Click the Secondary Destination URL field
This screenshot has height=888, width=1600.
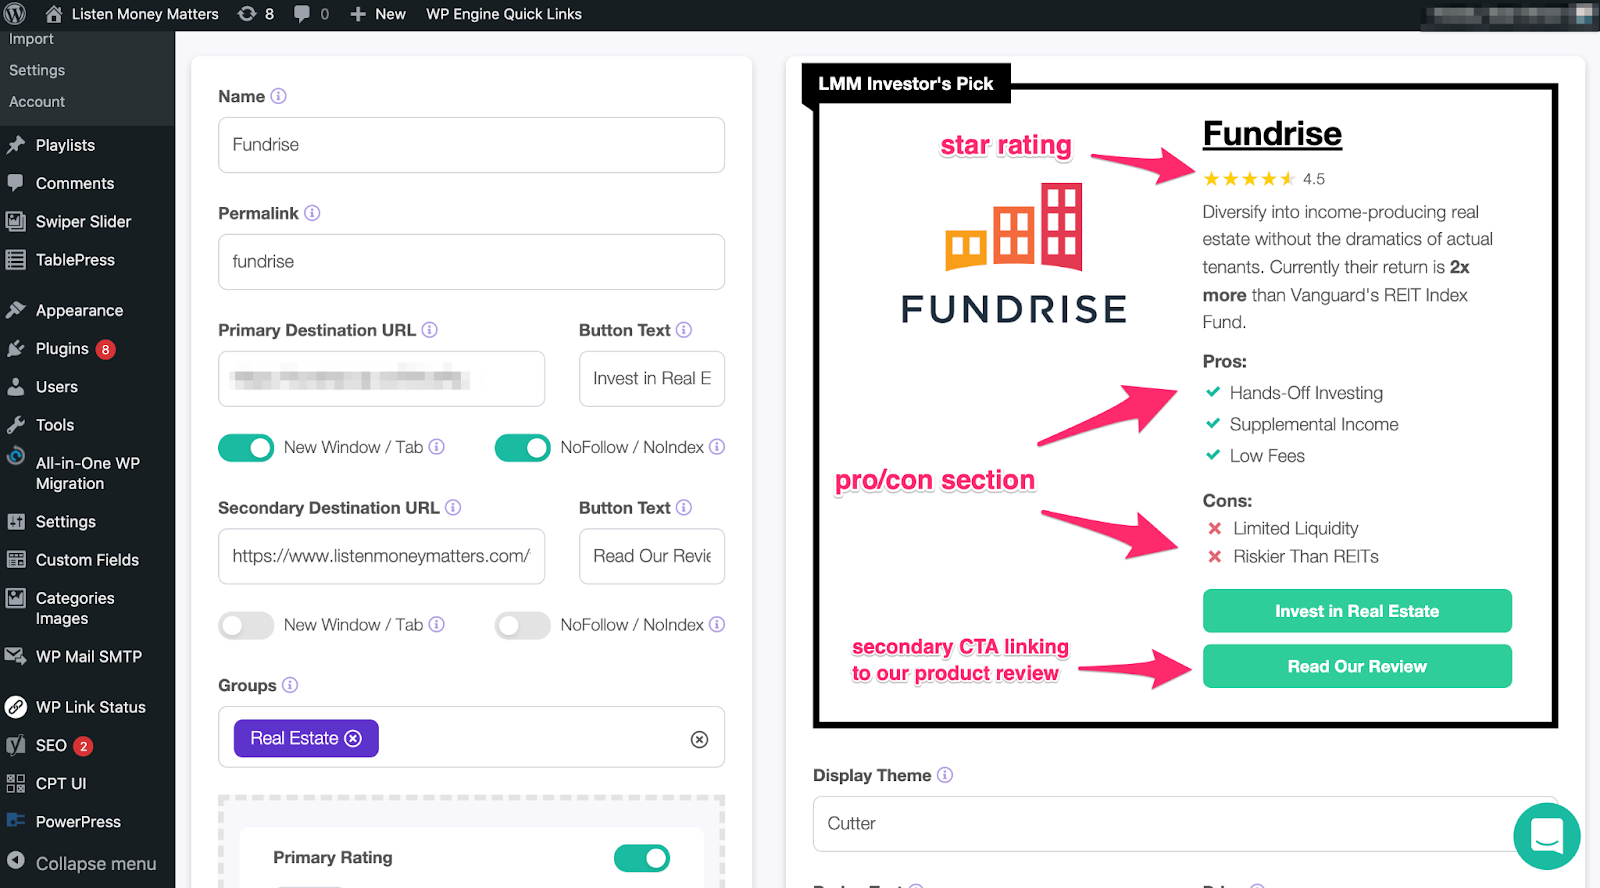coord(381,556)
